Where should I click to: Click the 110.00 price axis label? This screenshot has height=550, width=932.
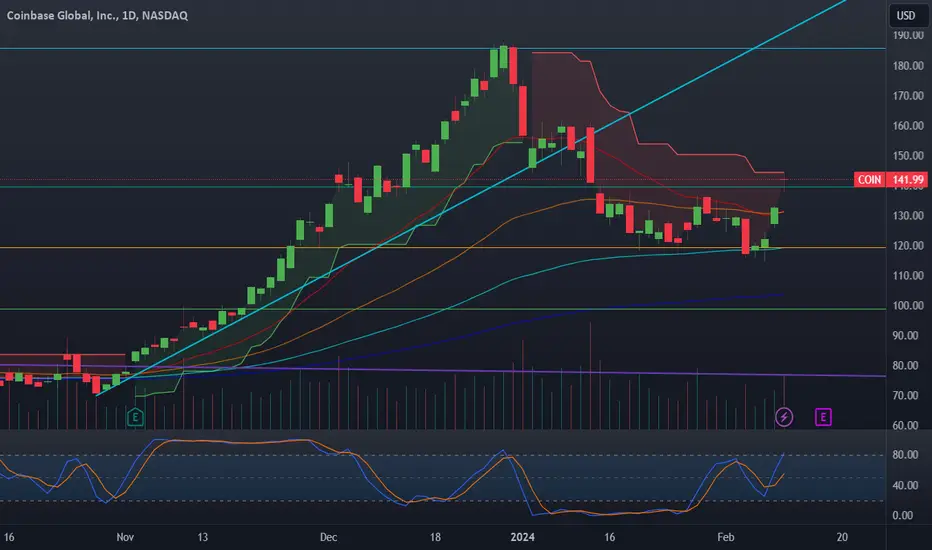click(908, 276)
